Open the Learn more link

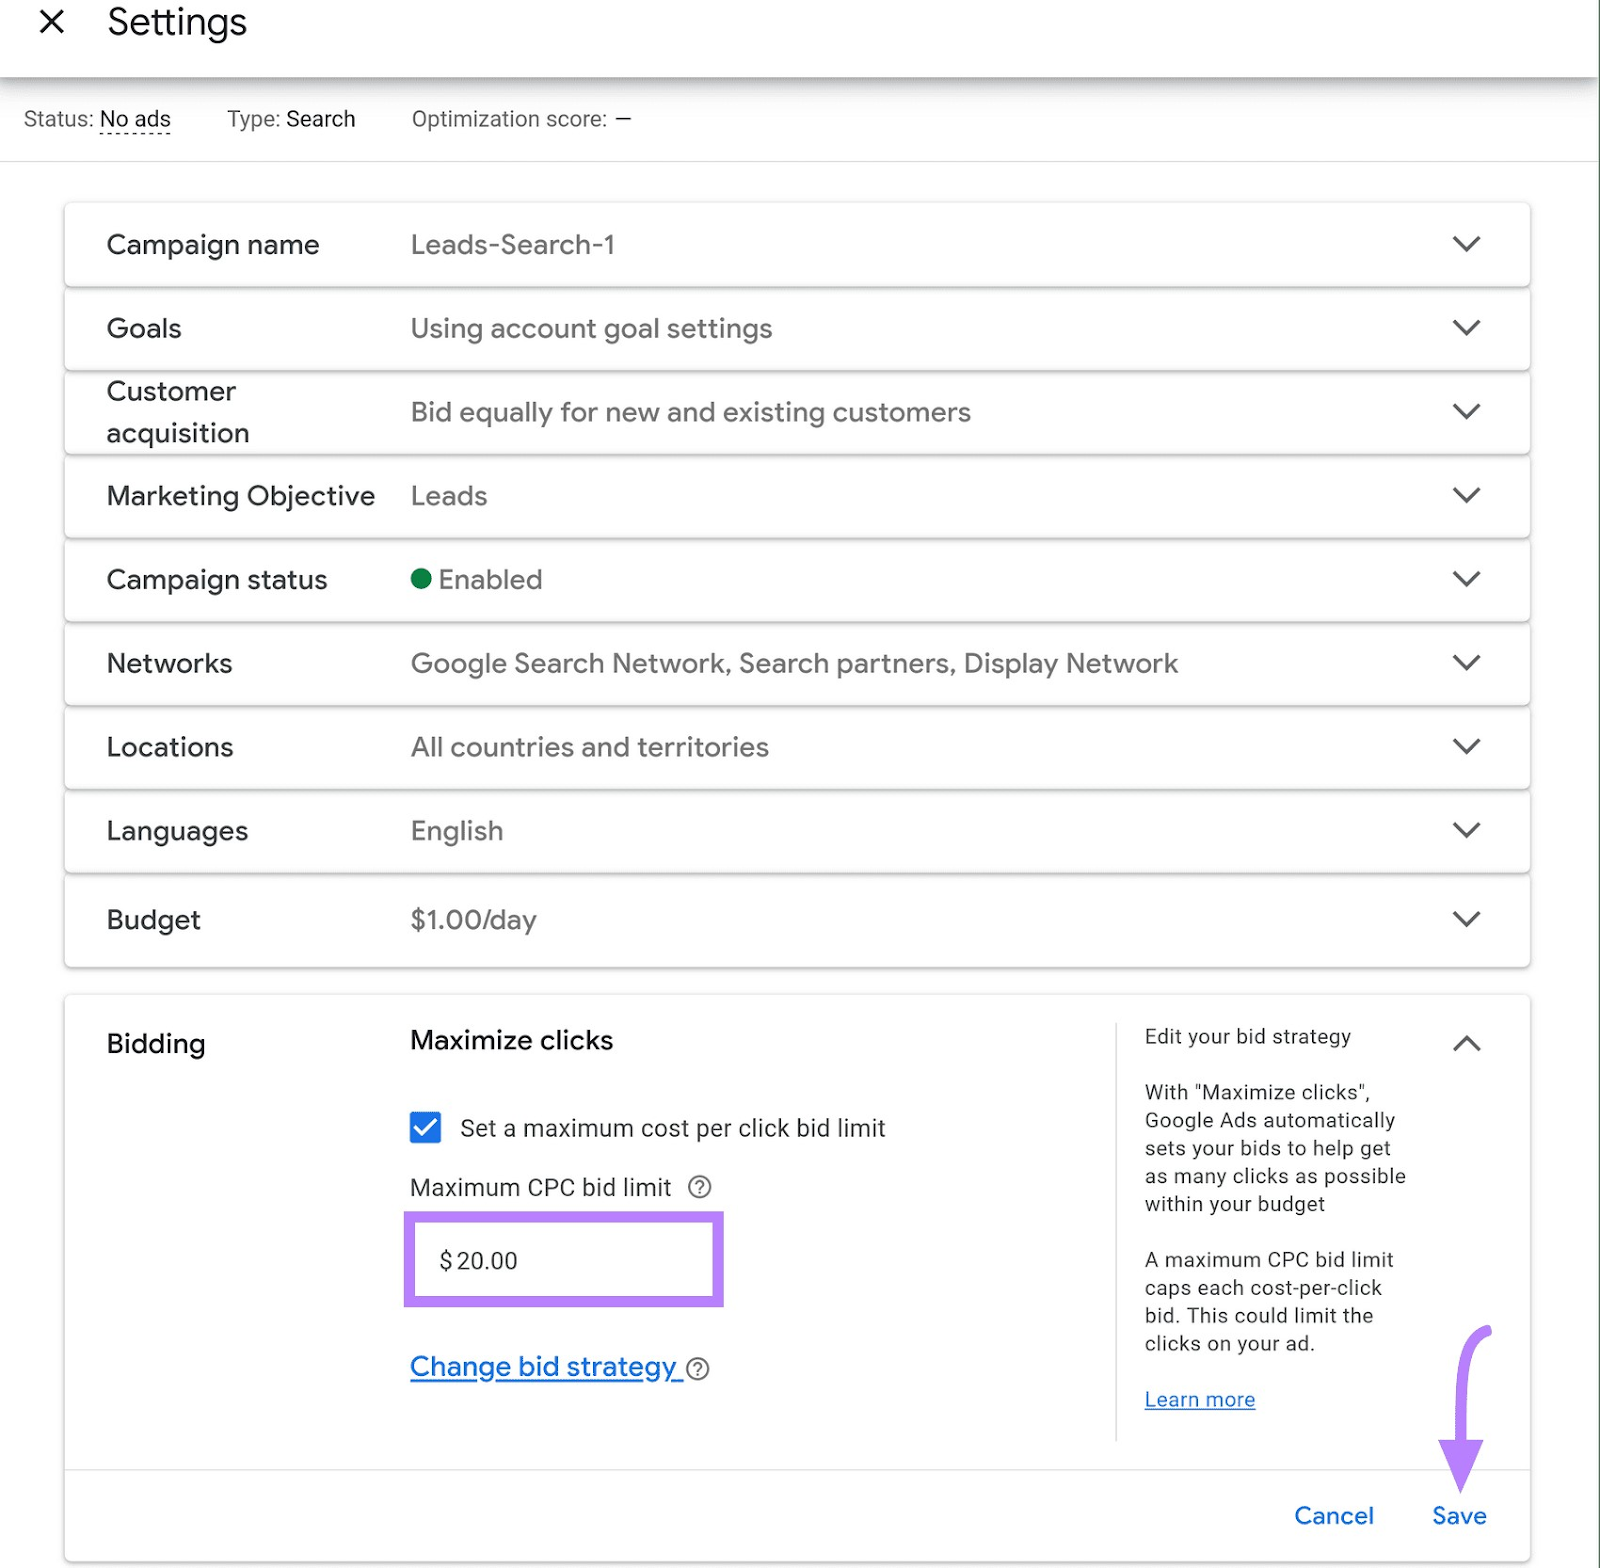1199,1400
